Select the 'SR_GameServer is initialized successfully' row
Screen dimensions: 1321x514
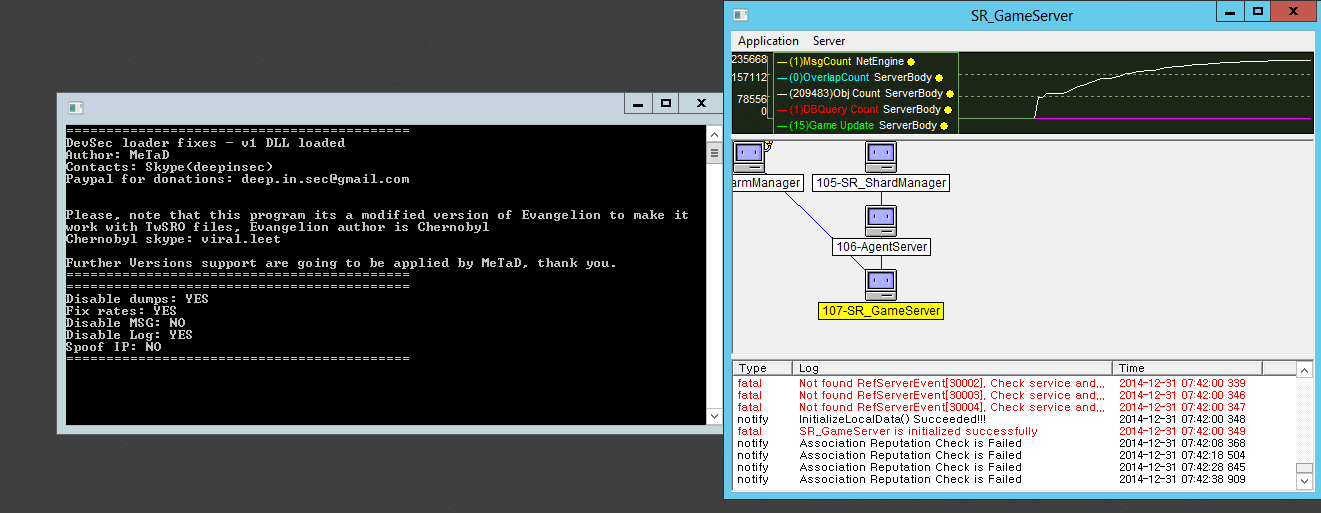[1014, 431]
